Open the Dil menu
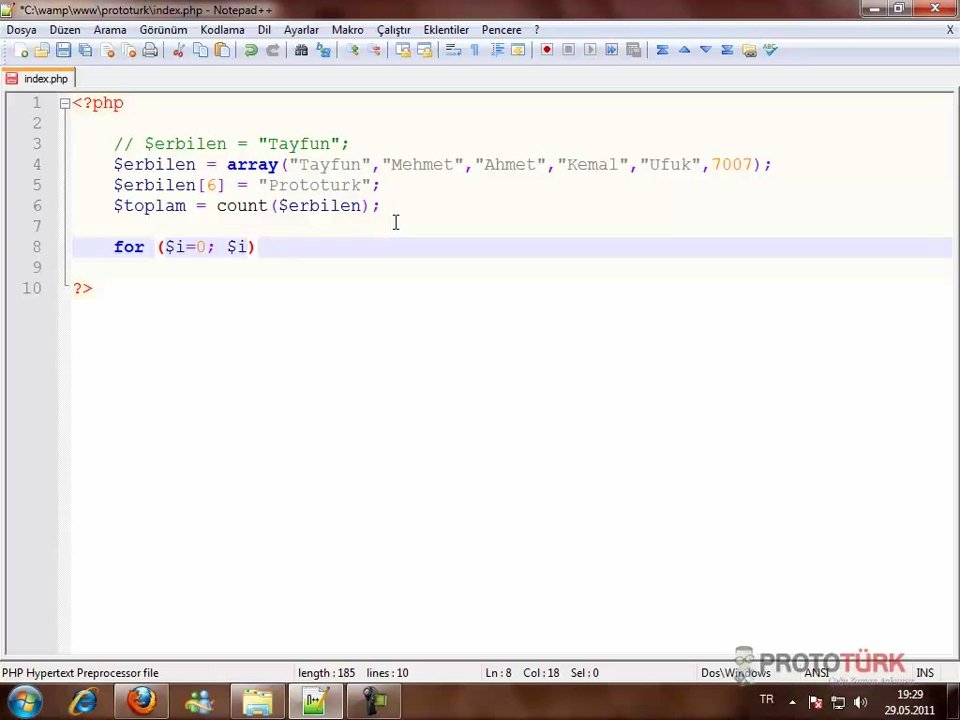Screen dimensions: 960x720 (264, 29)
